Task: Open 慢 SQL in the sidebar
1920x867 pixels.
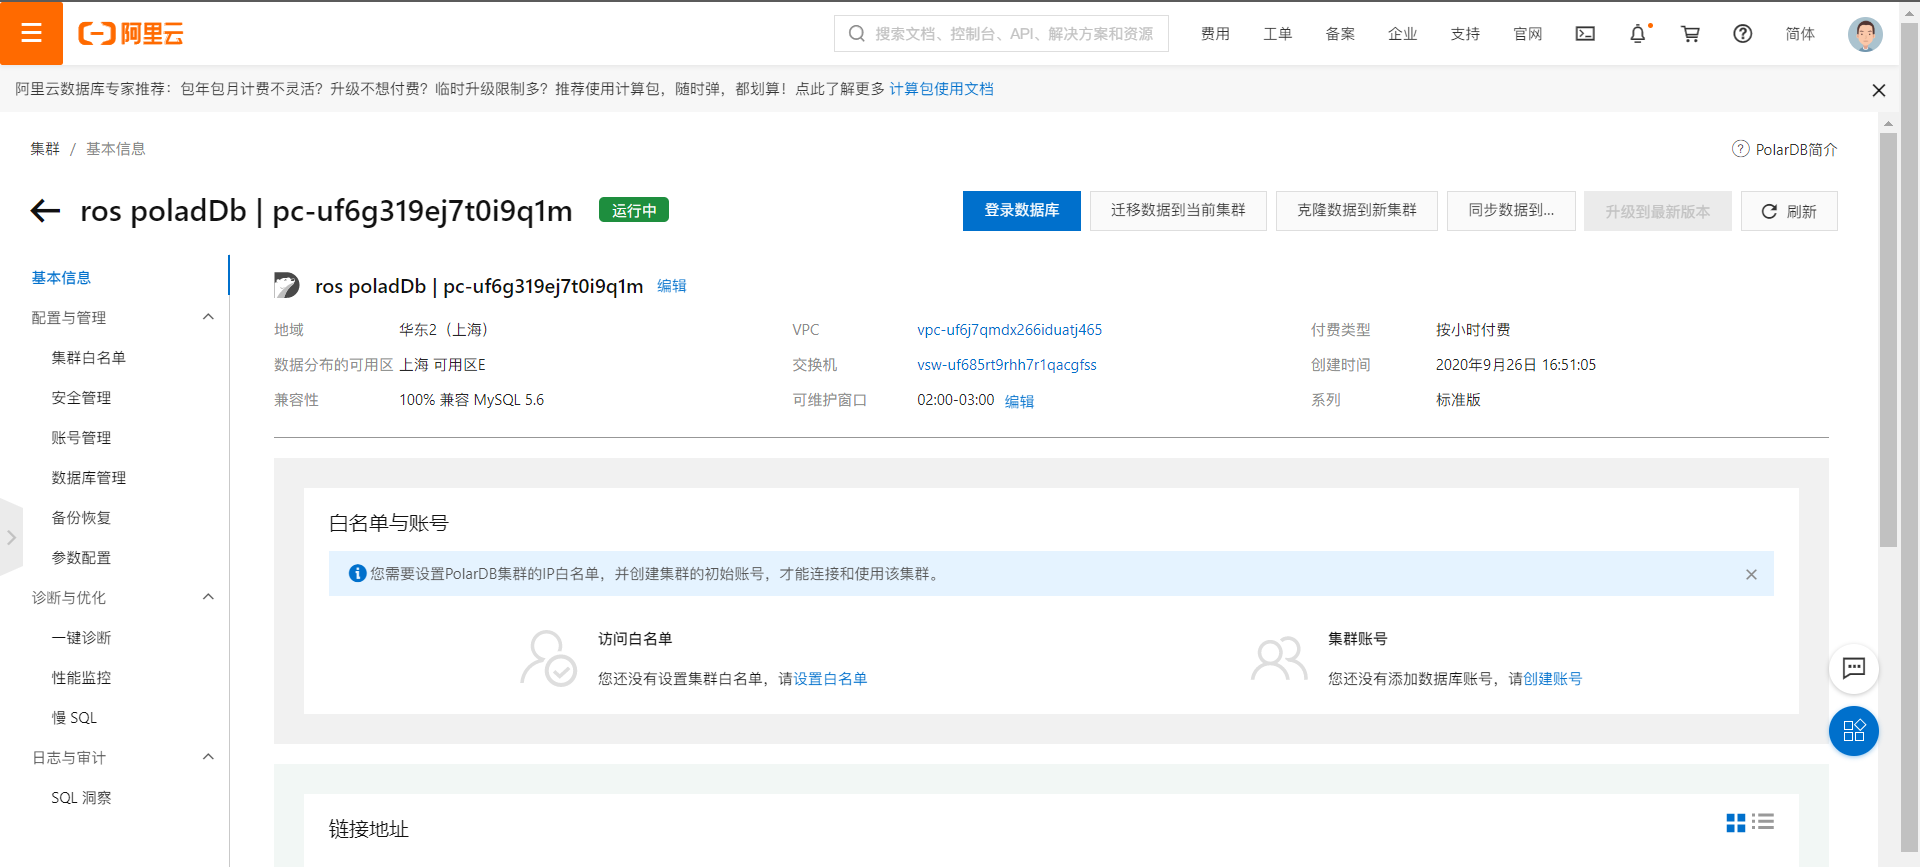Action: [74, 717]
